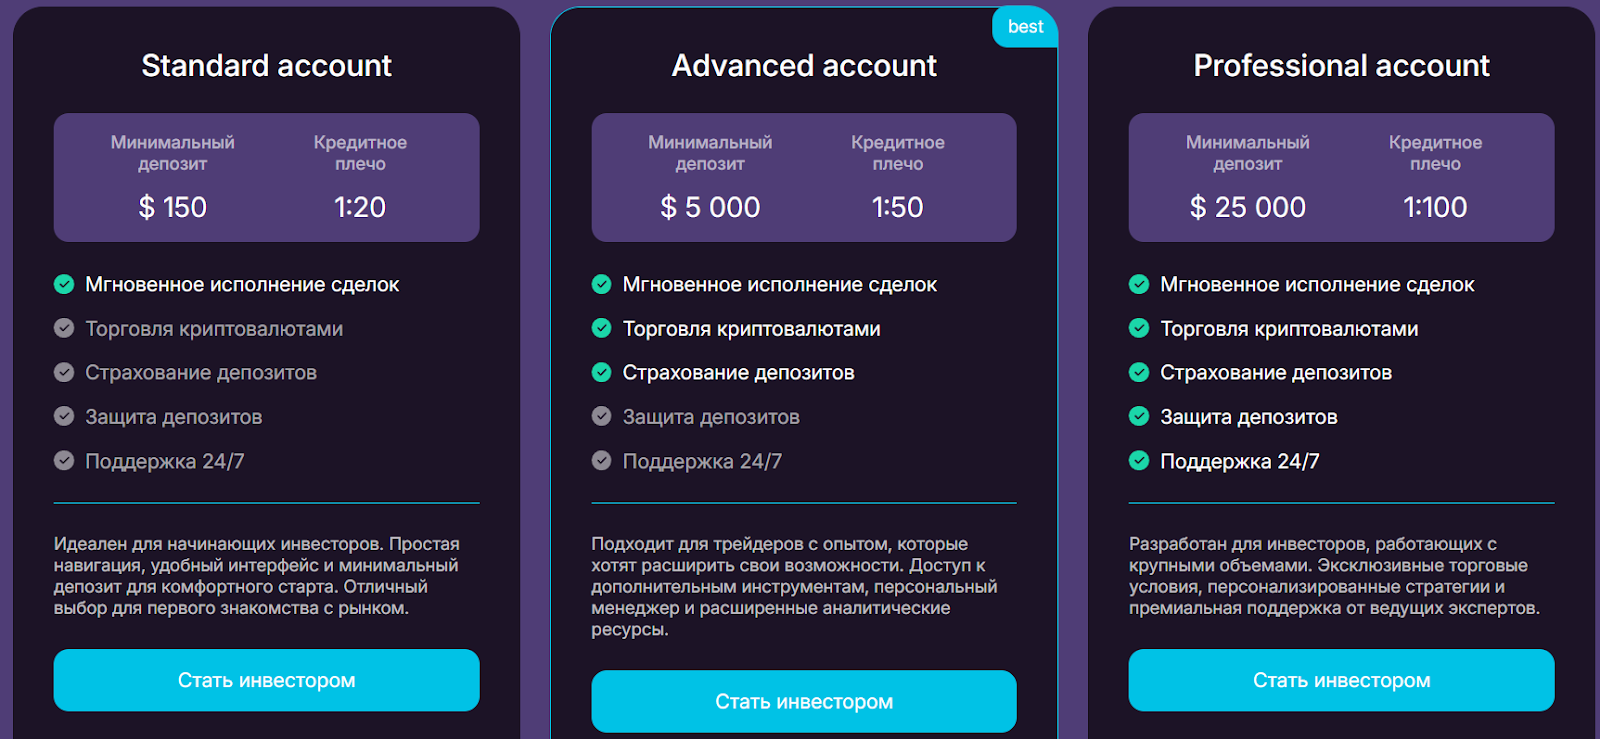Click the green checkmark for Advanced deposit insurance

602,373
